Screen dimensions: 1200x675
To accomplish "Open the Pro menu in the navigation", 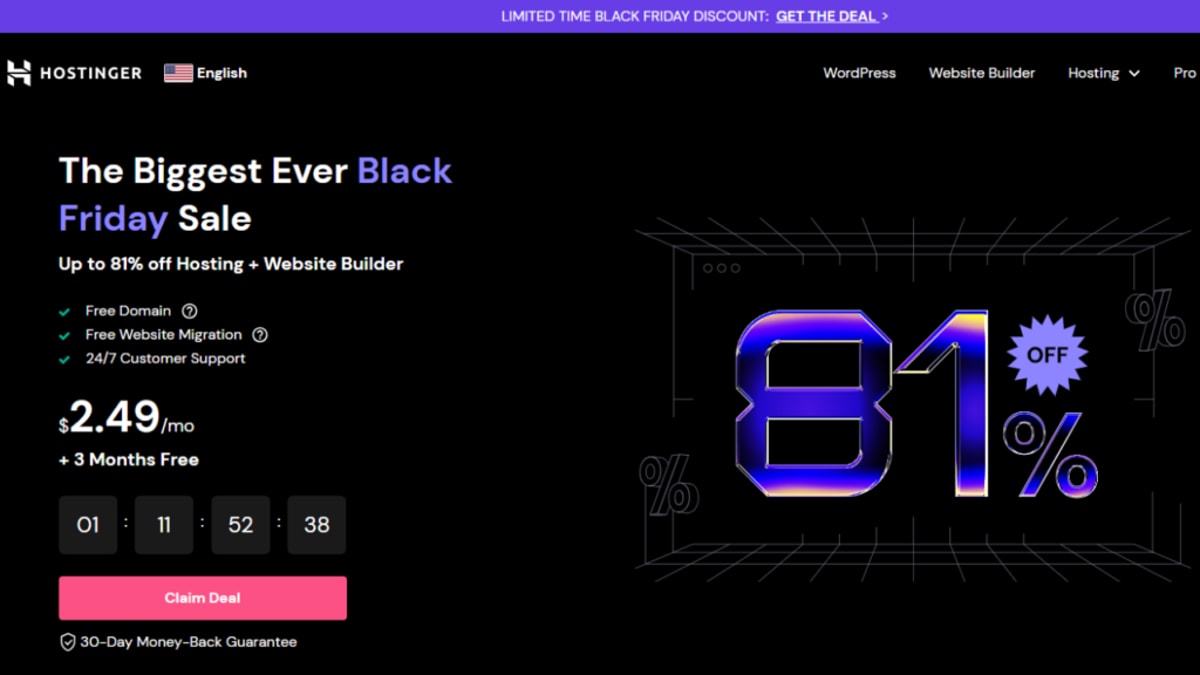I will [1184, 72].
